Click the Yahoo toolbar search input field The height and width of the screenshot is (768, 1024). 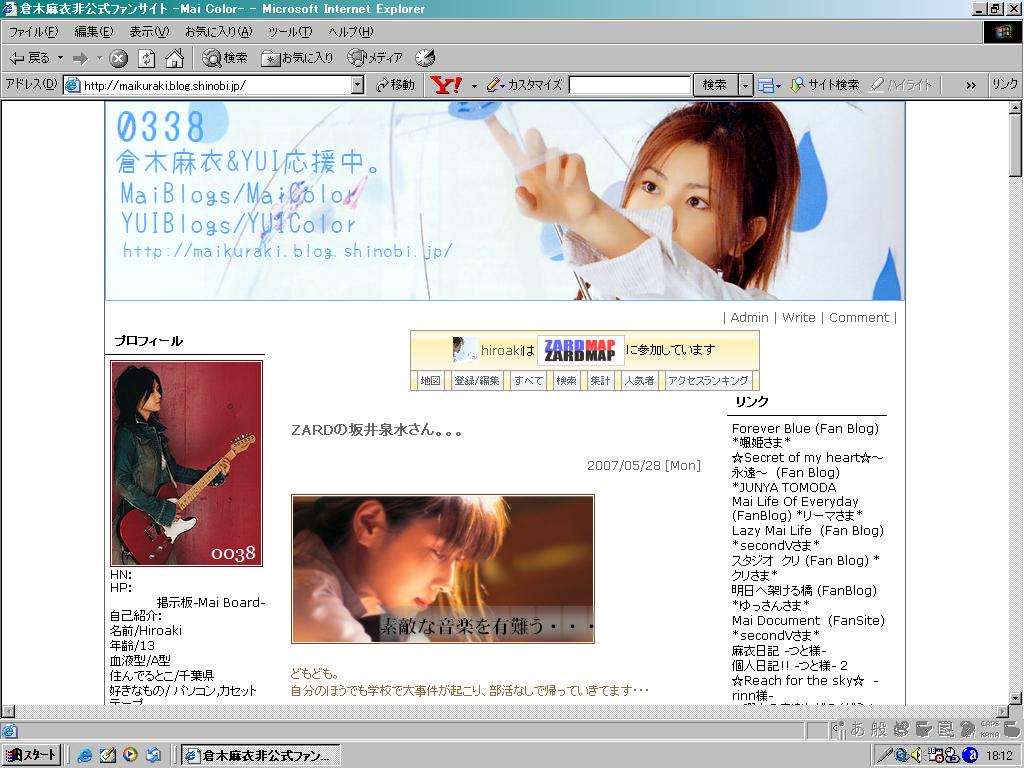[x=630, y=85]
